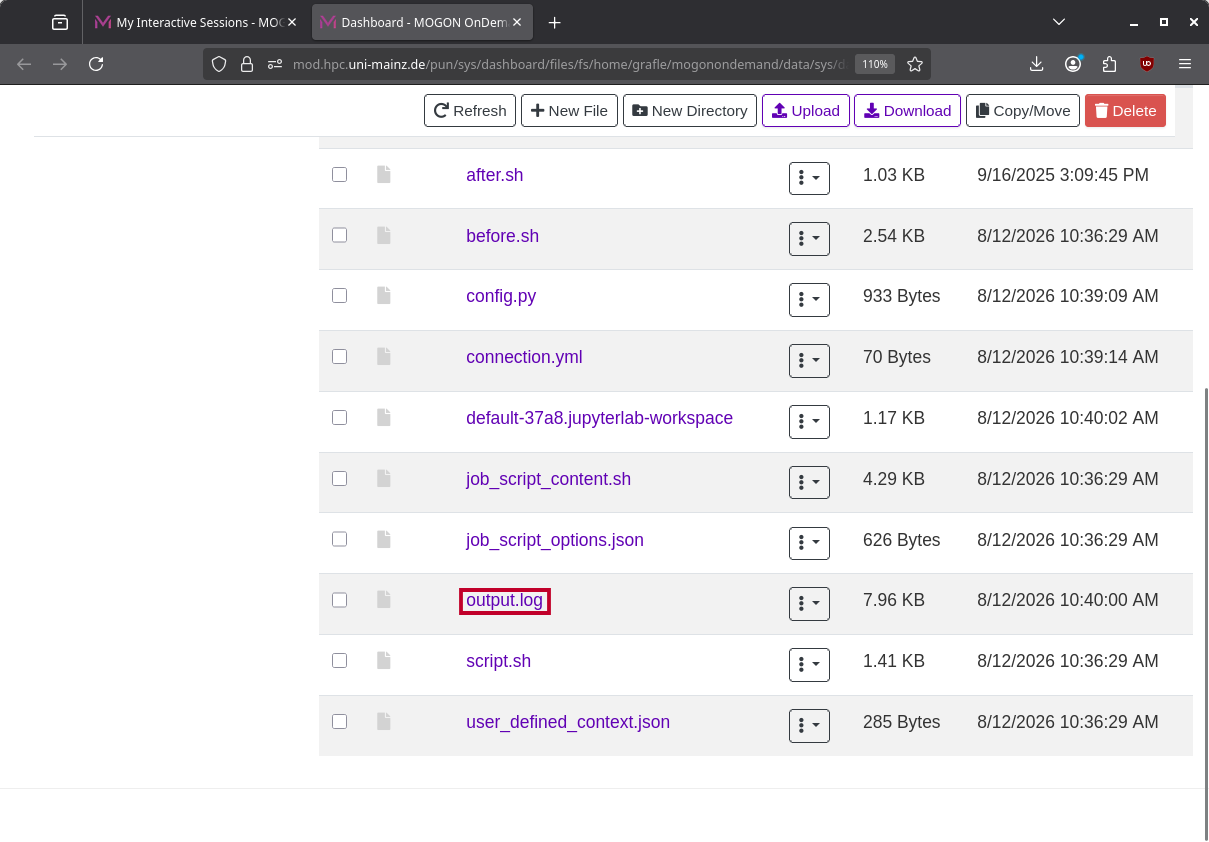
Task: Click the Firefox View icon
Action: [60, 22]
